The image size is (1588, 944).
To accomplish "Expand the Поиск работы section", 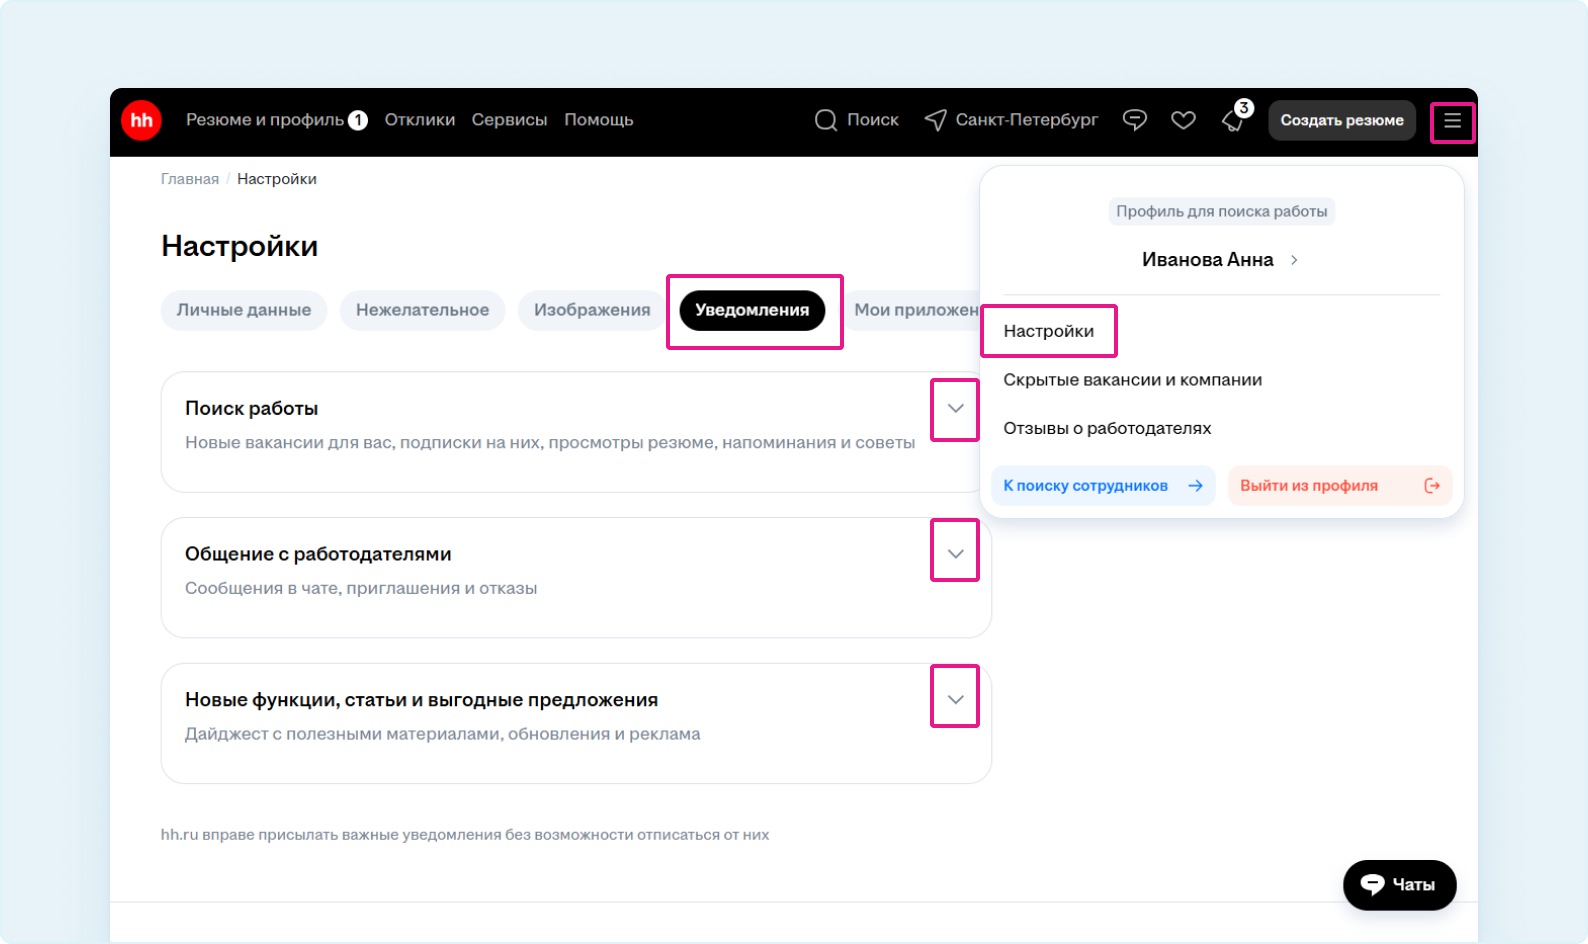I will click(955, 409).
